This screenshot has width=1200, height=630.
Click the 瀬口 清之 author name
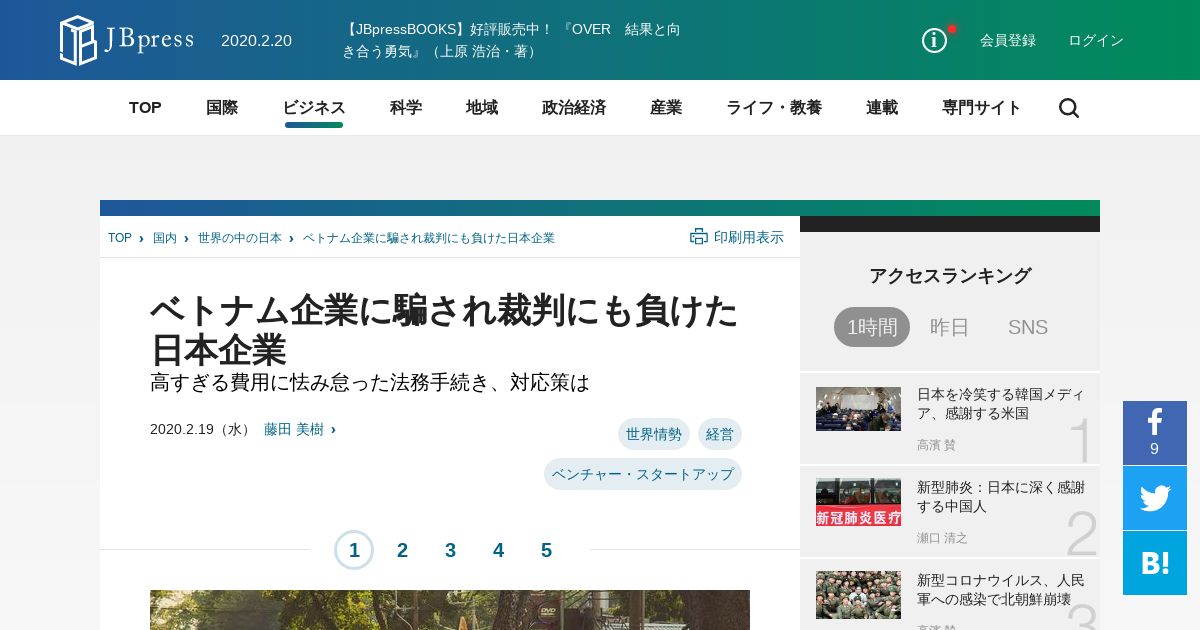pyautogui.click(x=942, y=538)
